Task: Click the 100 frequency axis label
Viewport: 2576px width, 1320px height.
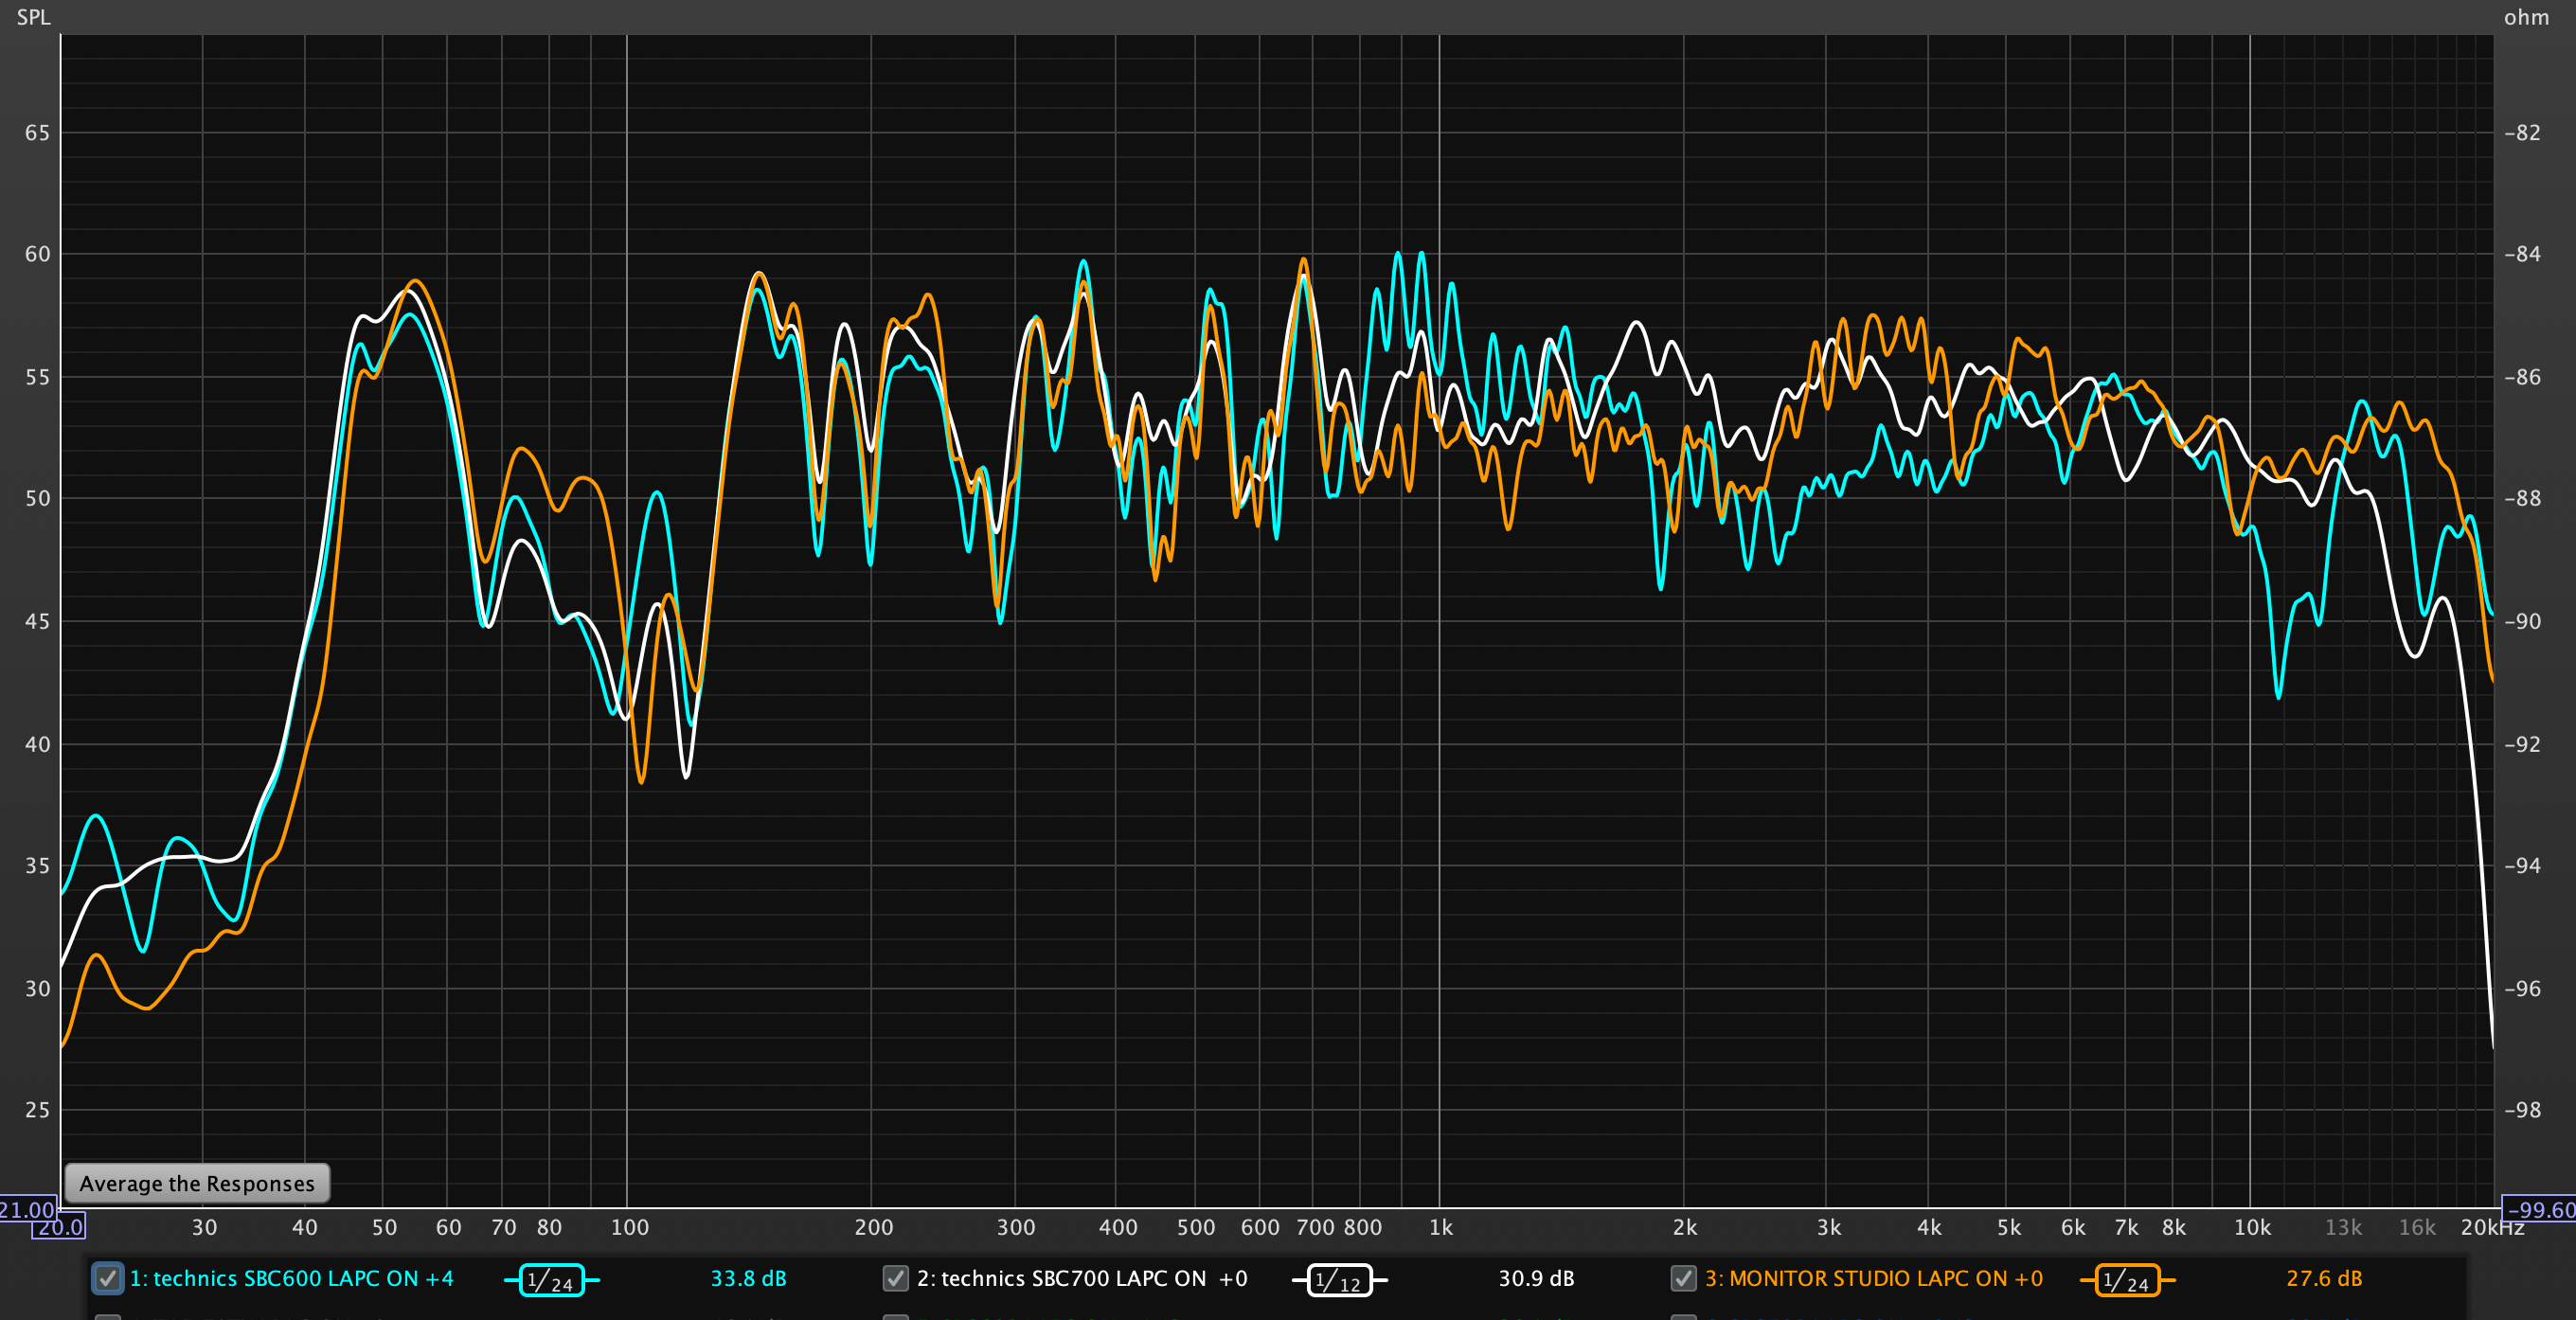Action: tap(629, 1227)
